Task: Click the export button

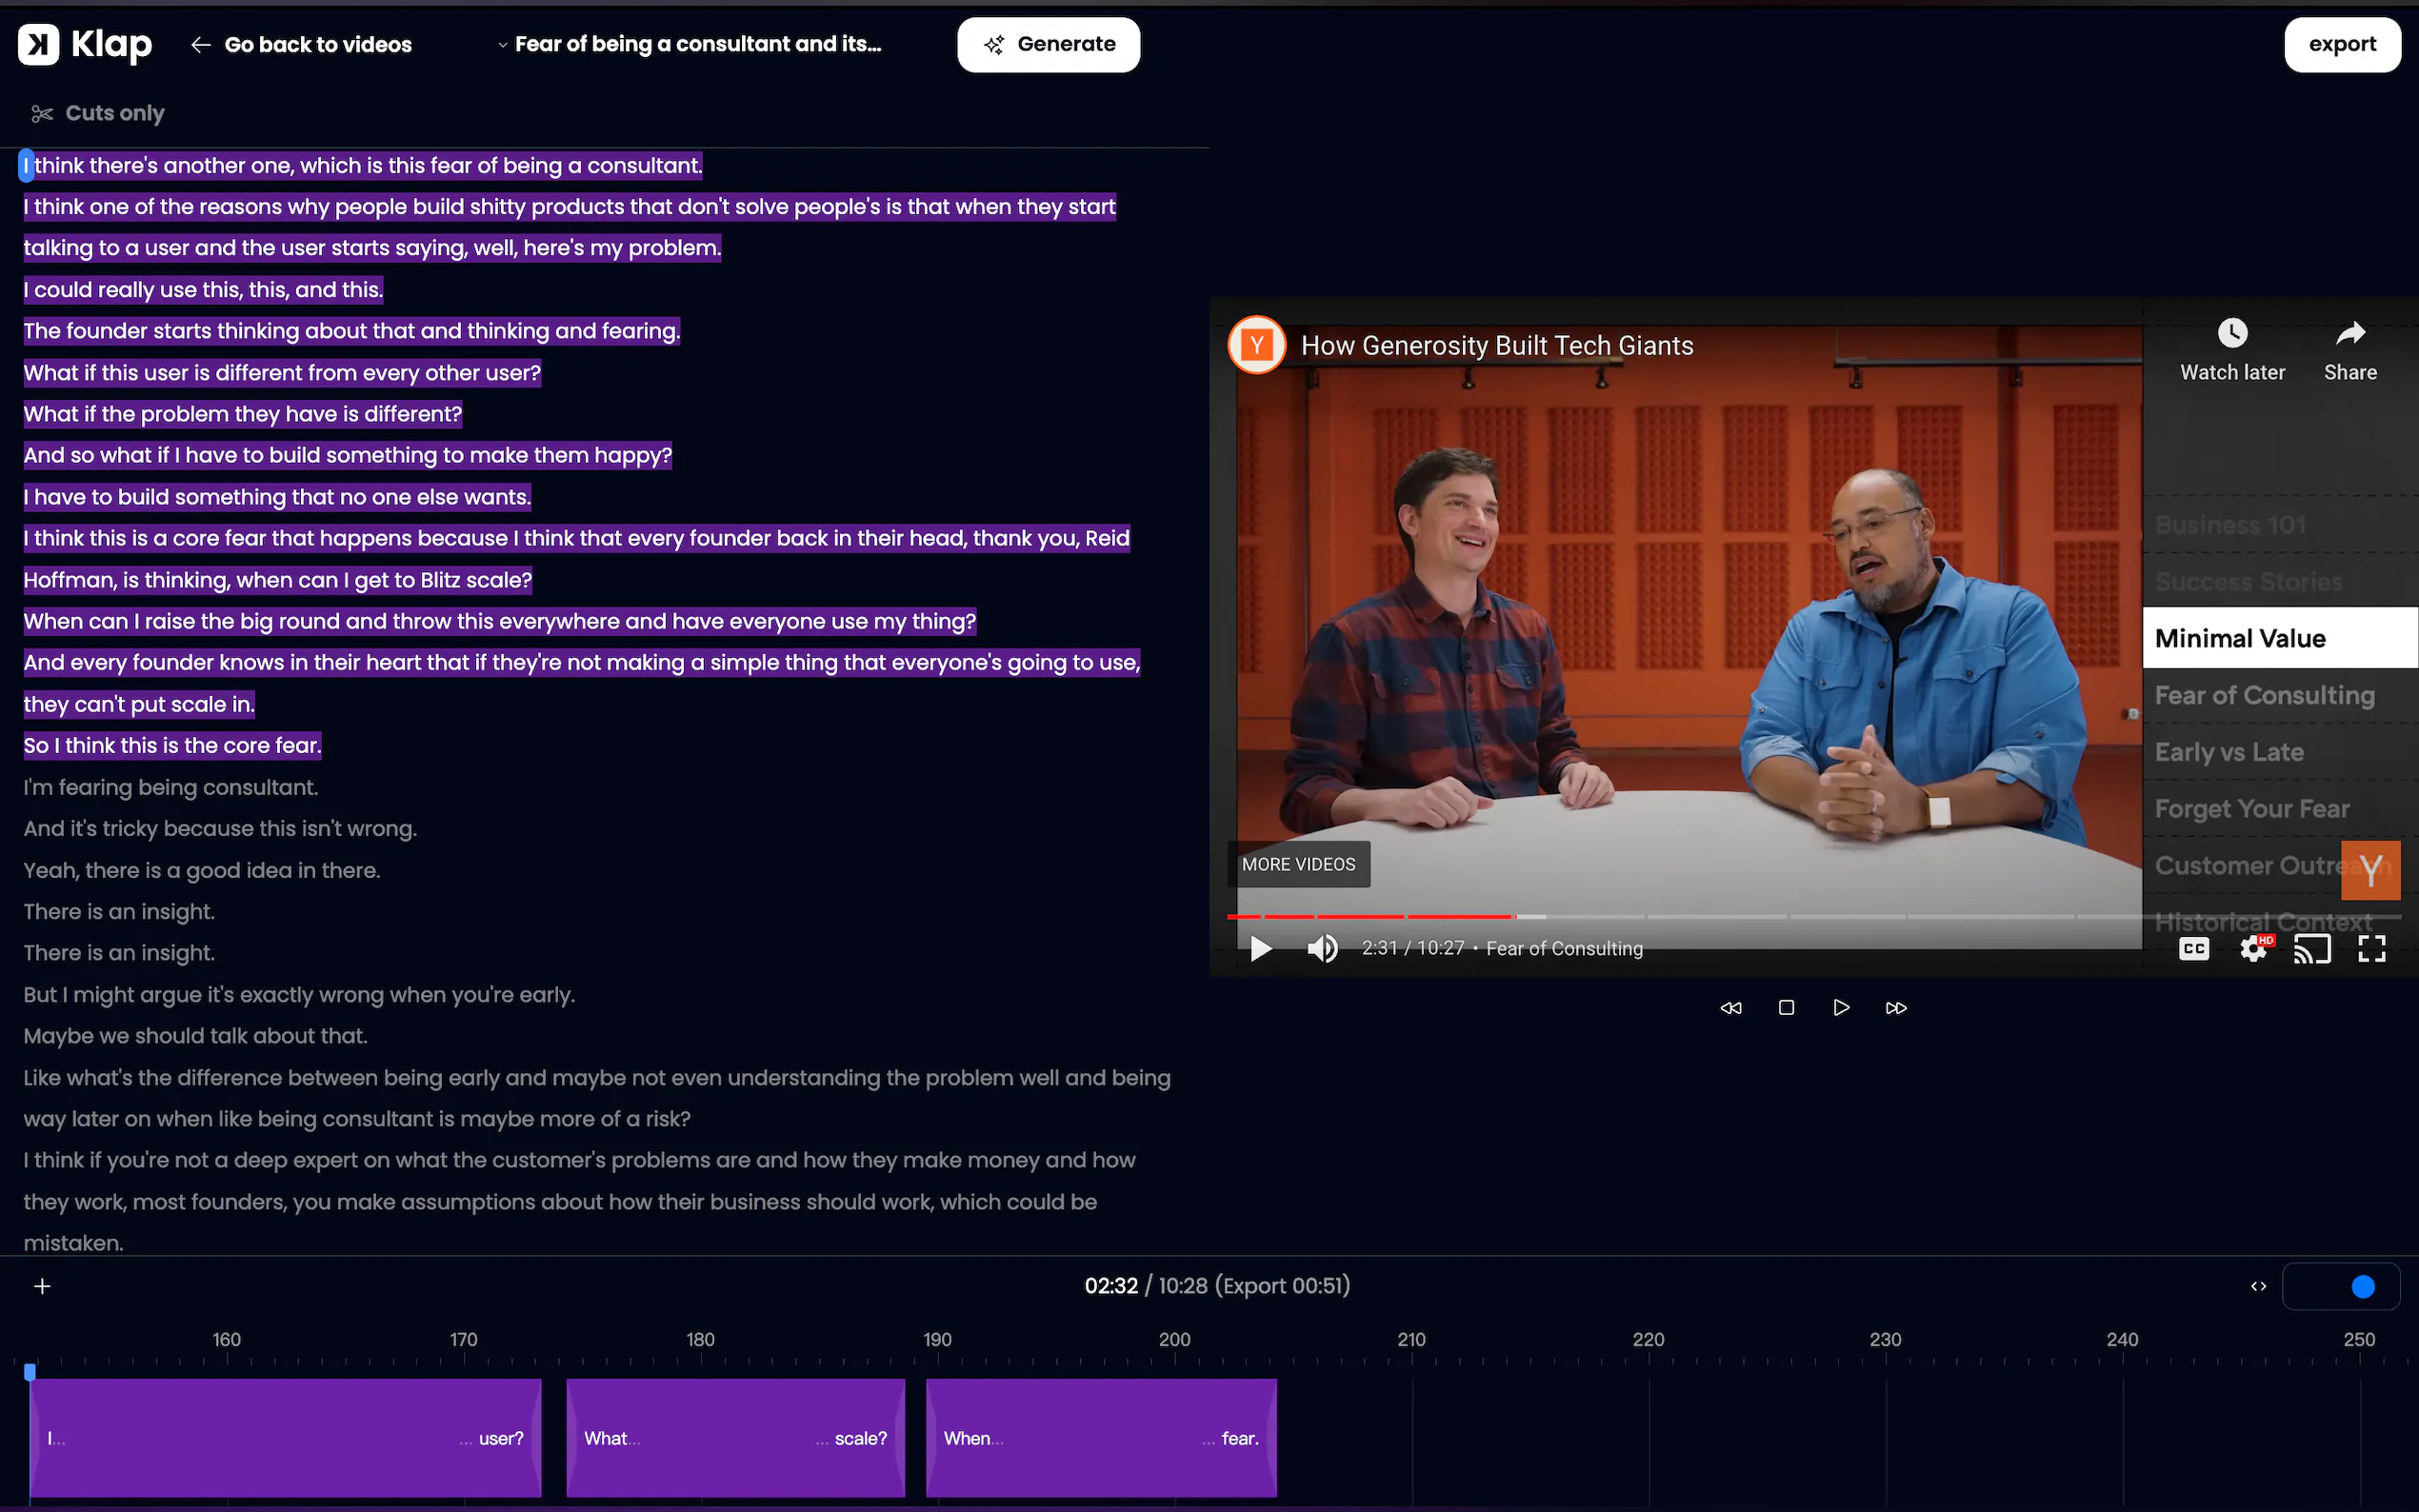Action: 2341,44
